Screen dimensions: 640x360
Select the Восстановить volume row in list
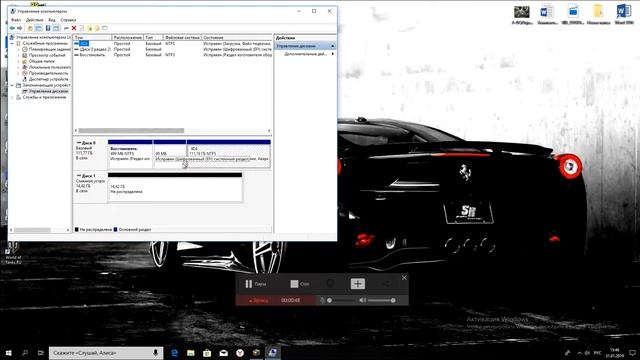click(x=173, y=55)
